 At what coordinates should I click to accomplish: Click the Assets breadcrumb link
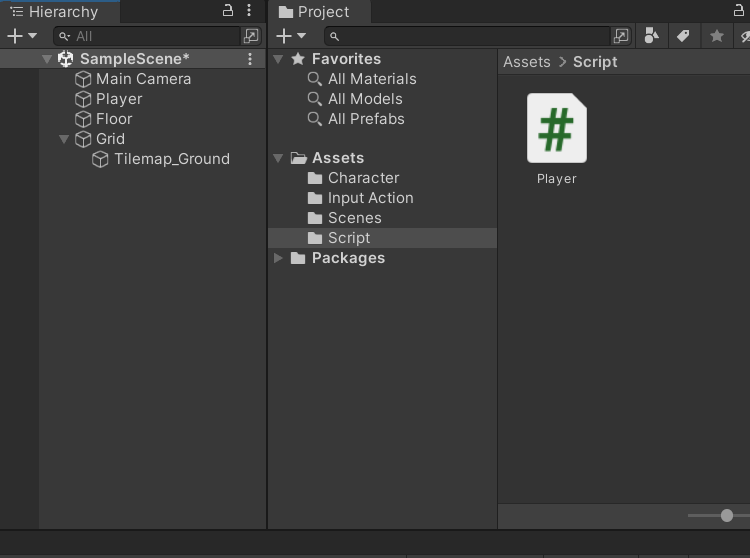pos(526,62)
